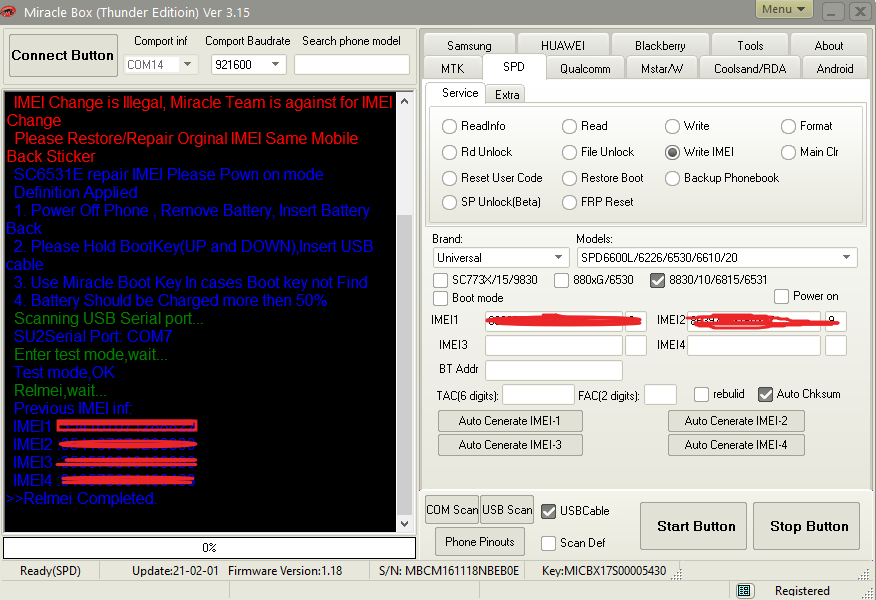
Task: Select the Service sub-tab
Action: pyautogui.click(x=460, y=93)
